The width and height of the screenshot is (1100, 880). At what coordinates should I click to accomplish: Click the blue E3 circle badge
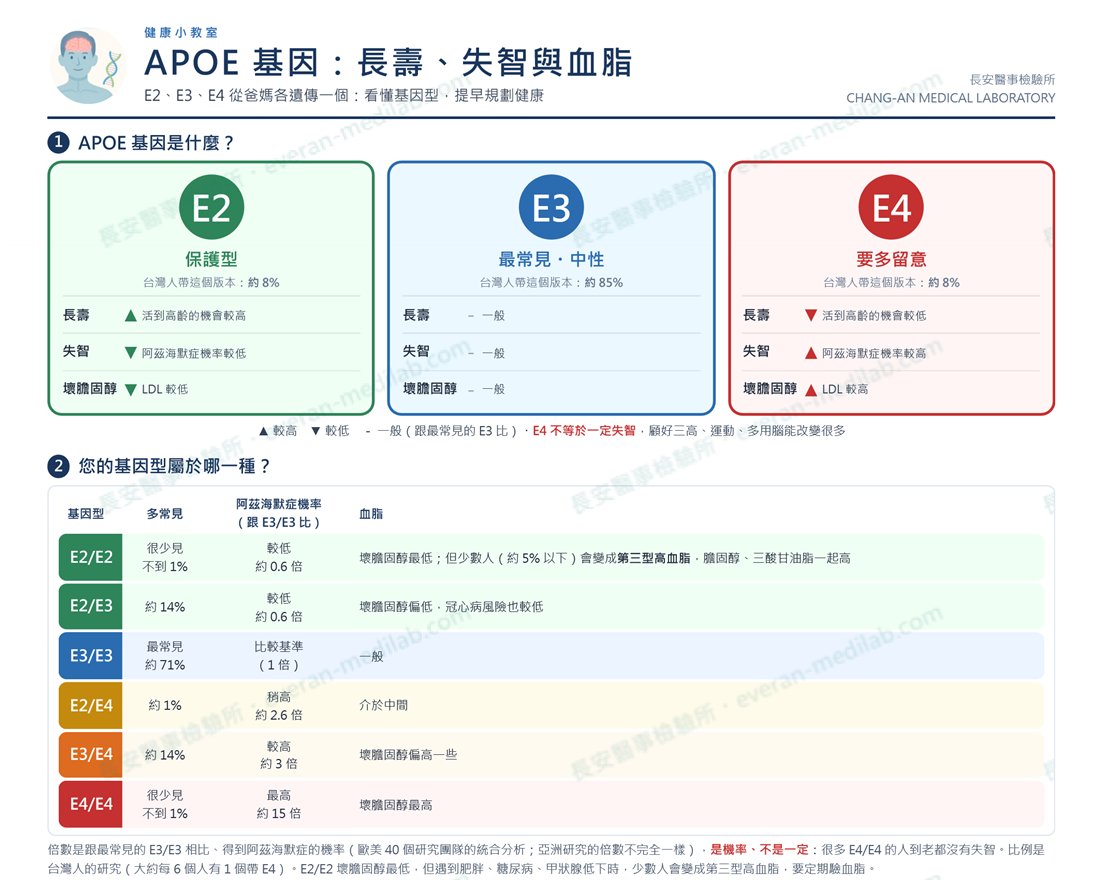pyautogui.click(x=551, y=208)
